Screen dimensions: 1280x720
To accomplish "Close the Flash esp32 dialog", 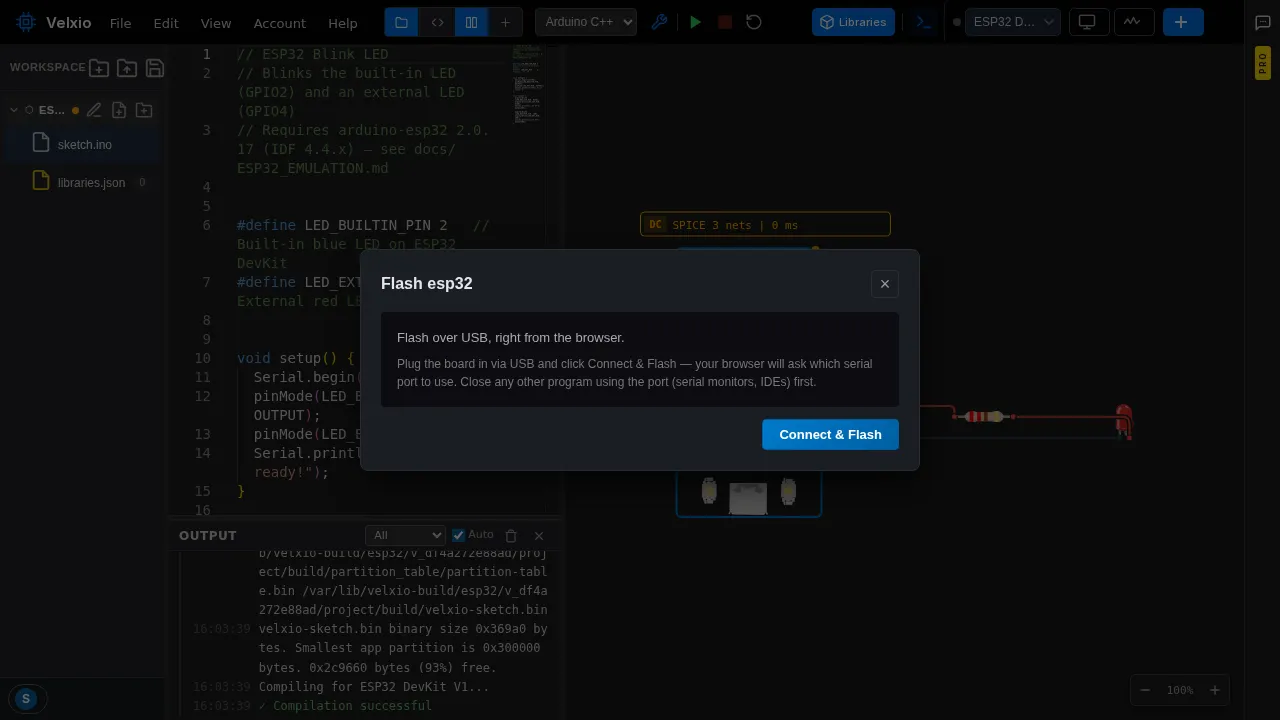I will [x=885, y=284].
